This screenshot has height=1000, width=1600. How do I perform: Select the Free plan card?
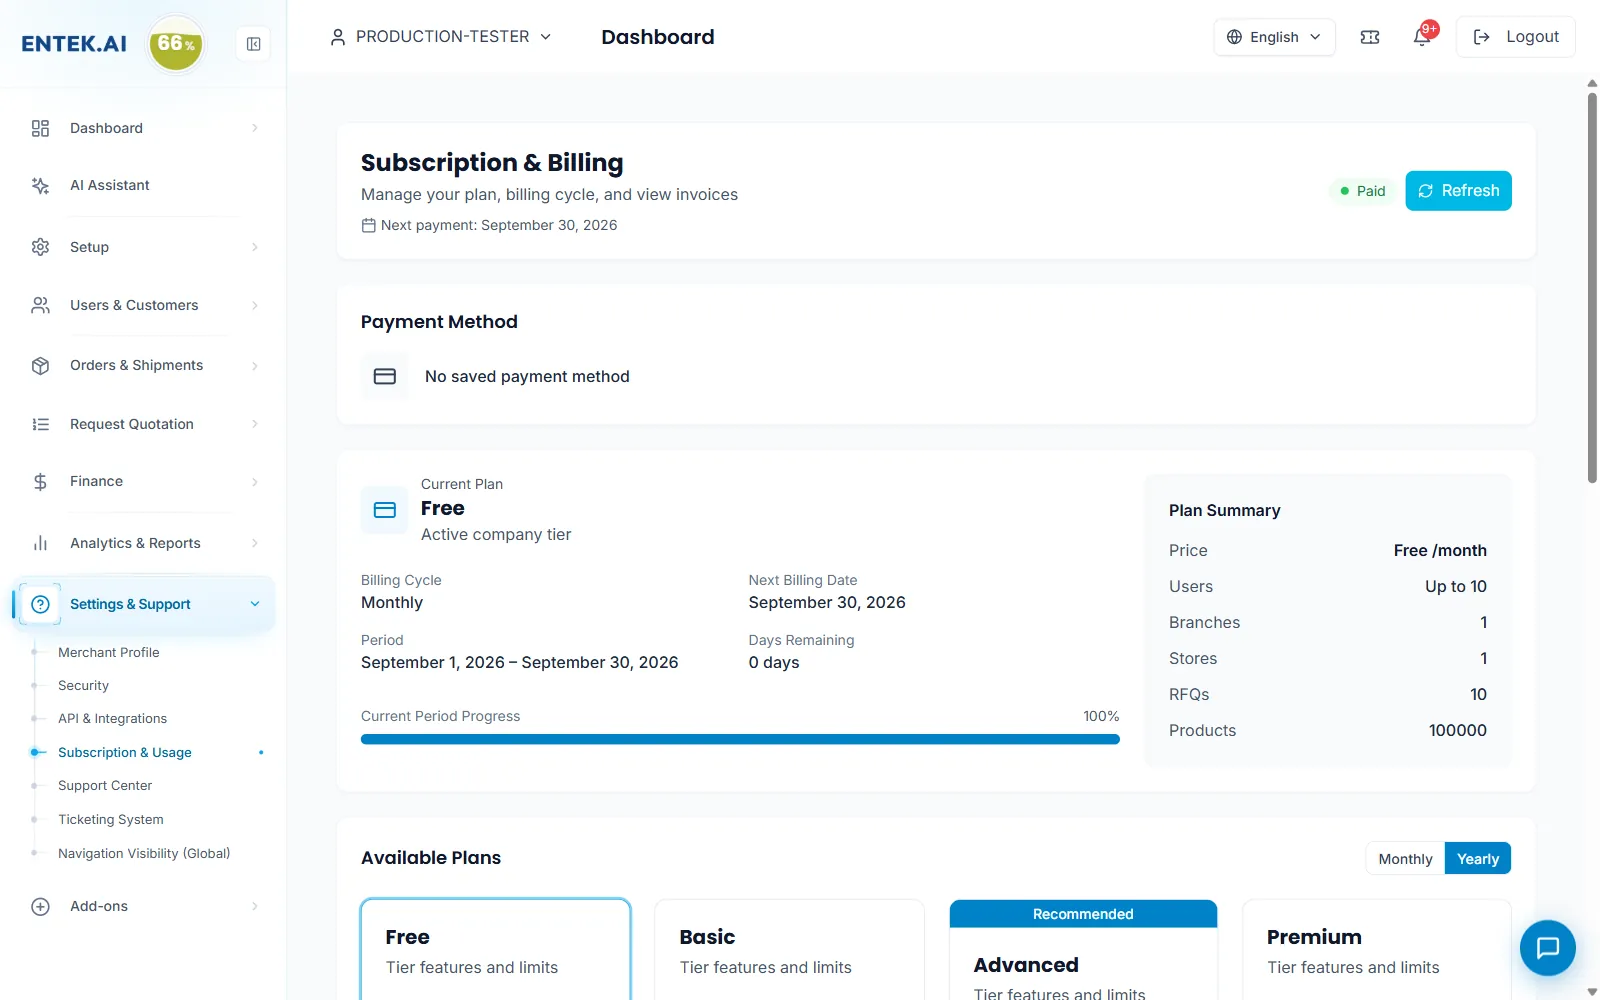[496, 950]
